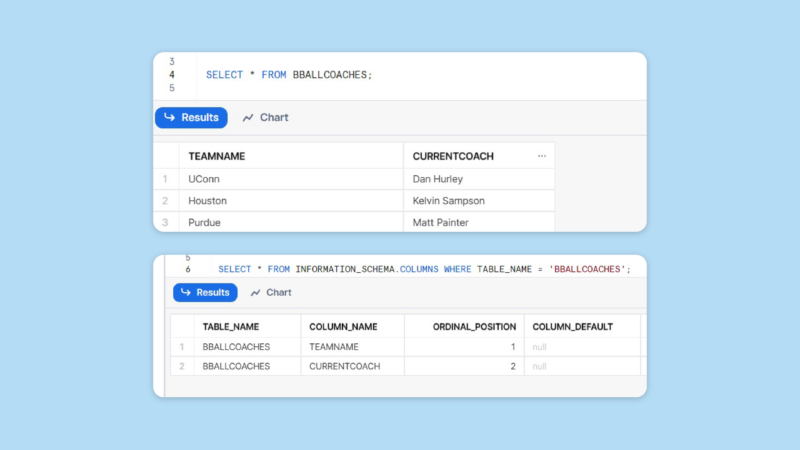Place cursor in SELECT * FROM BBALLCOACHES line
This screenshot has height=450, width=800.
tap(288, 75)
